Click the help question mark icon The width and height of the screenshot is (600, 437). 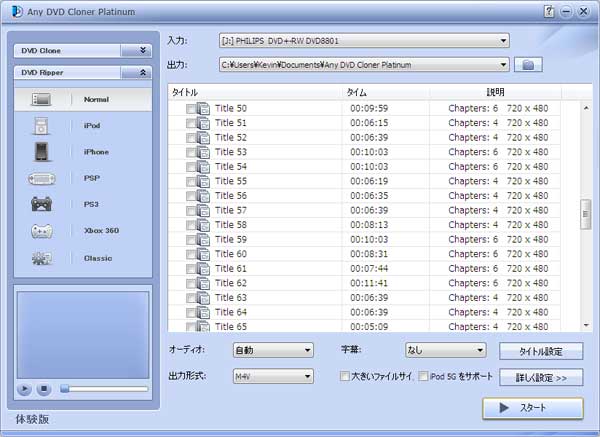[549, 11]
